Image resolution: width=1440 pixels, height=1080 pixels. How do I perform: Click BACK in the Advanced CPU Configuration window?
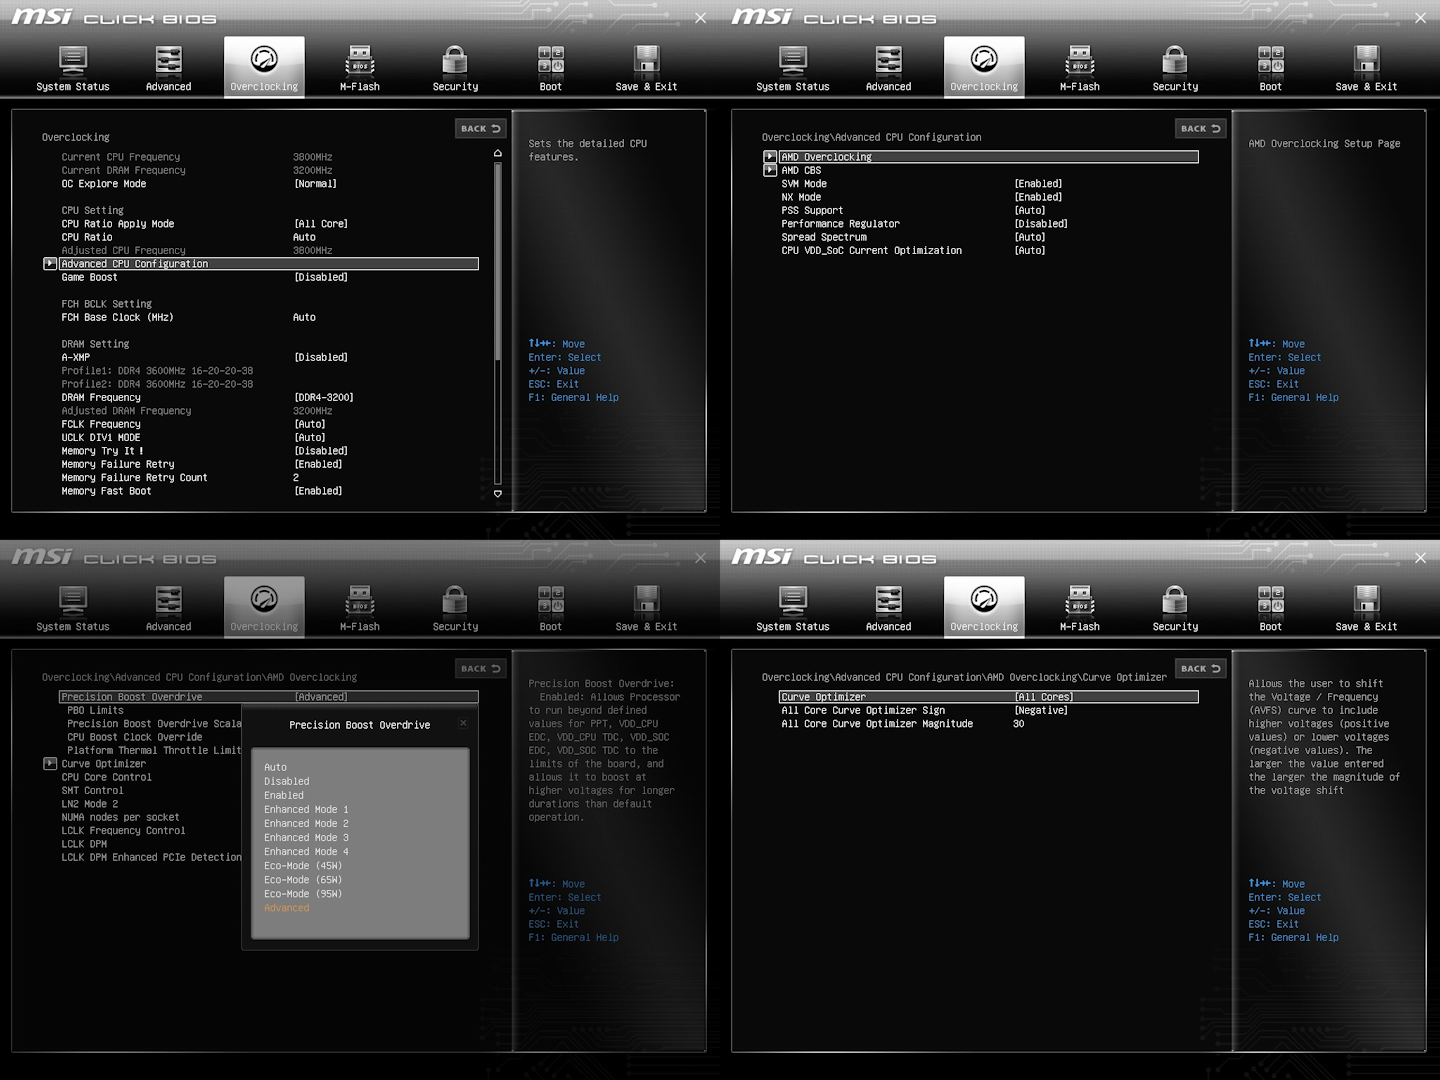[x=1201, y=129]
